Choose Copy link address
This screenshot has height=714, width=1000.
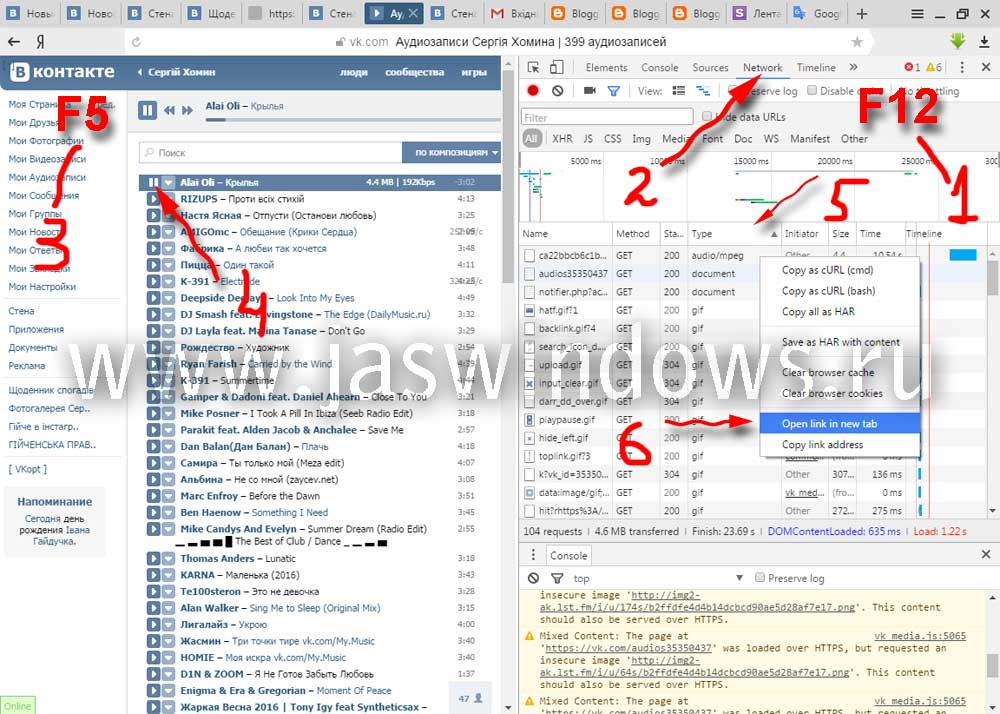pyautogui.click(x=839, y=444)
